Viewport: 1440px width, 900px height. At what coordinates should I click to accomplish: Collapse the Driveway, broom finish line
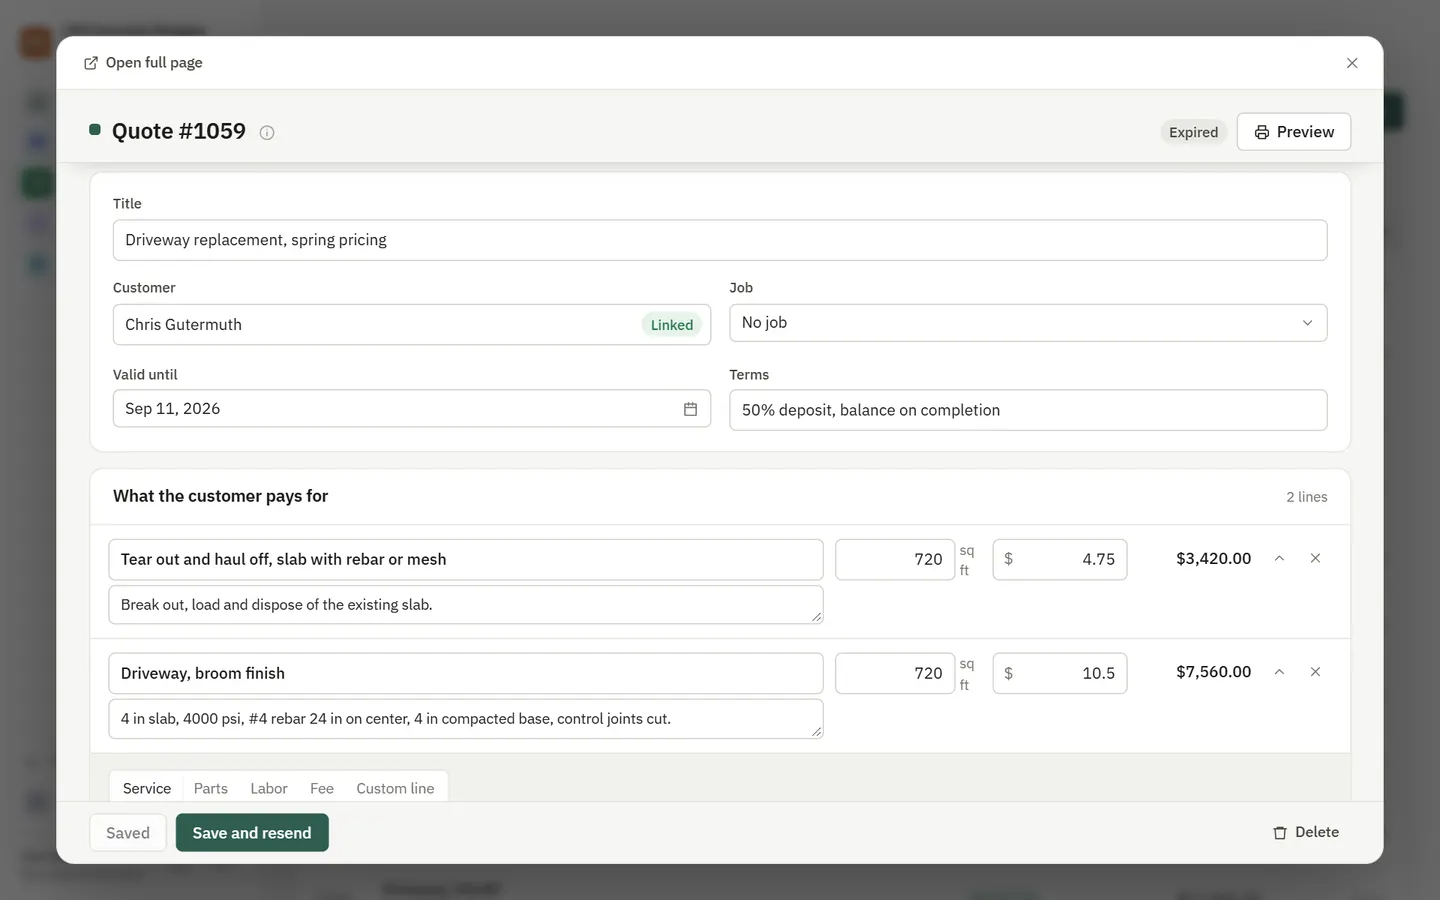point(1279,672)
